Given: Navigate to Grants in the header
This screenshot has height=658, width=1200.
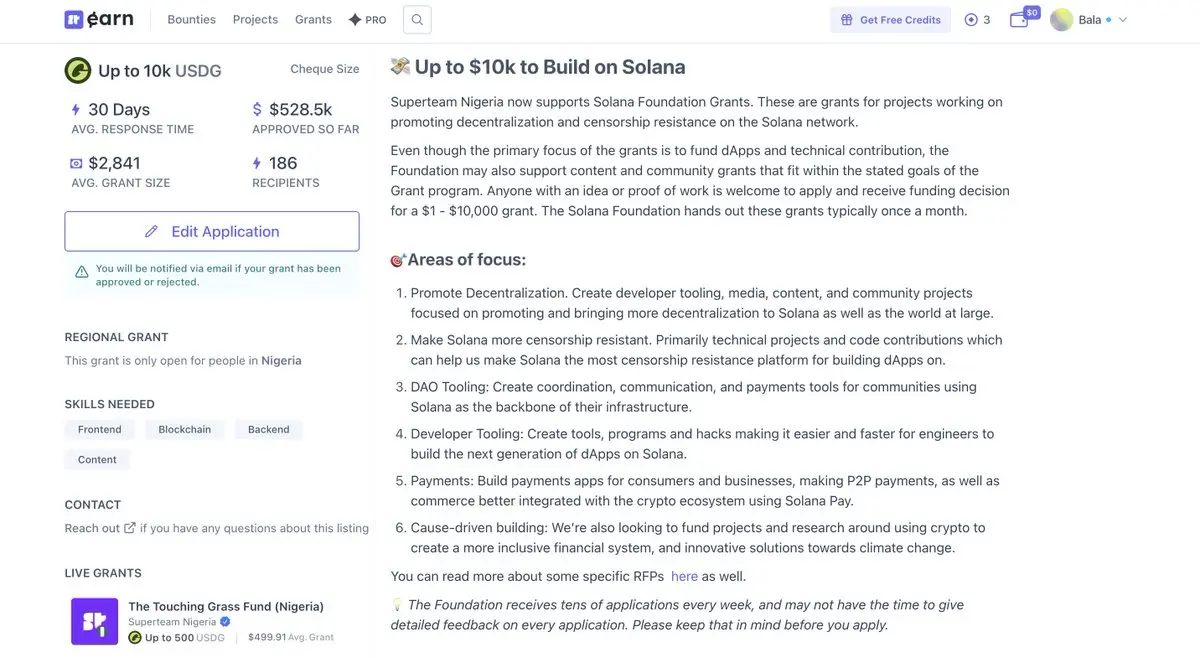Looking at the screenshot, I should pyautogui.click(x=313, y=20).
